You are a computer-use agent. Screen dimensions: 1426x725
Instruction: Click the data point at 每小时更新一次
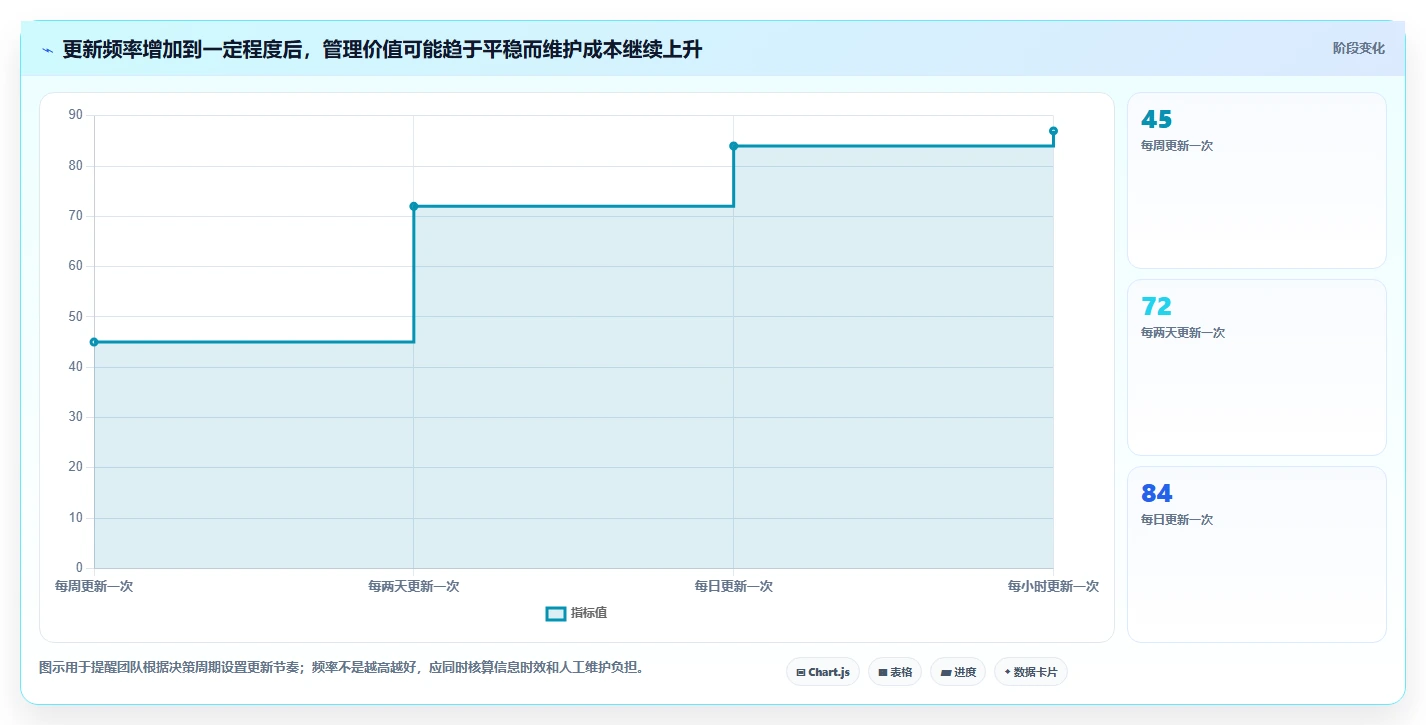pyautogui.click(x=1054, y=131)
